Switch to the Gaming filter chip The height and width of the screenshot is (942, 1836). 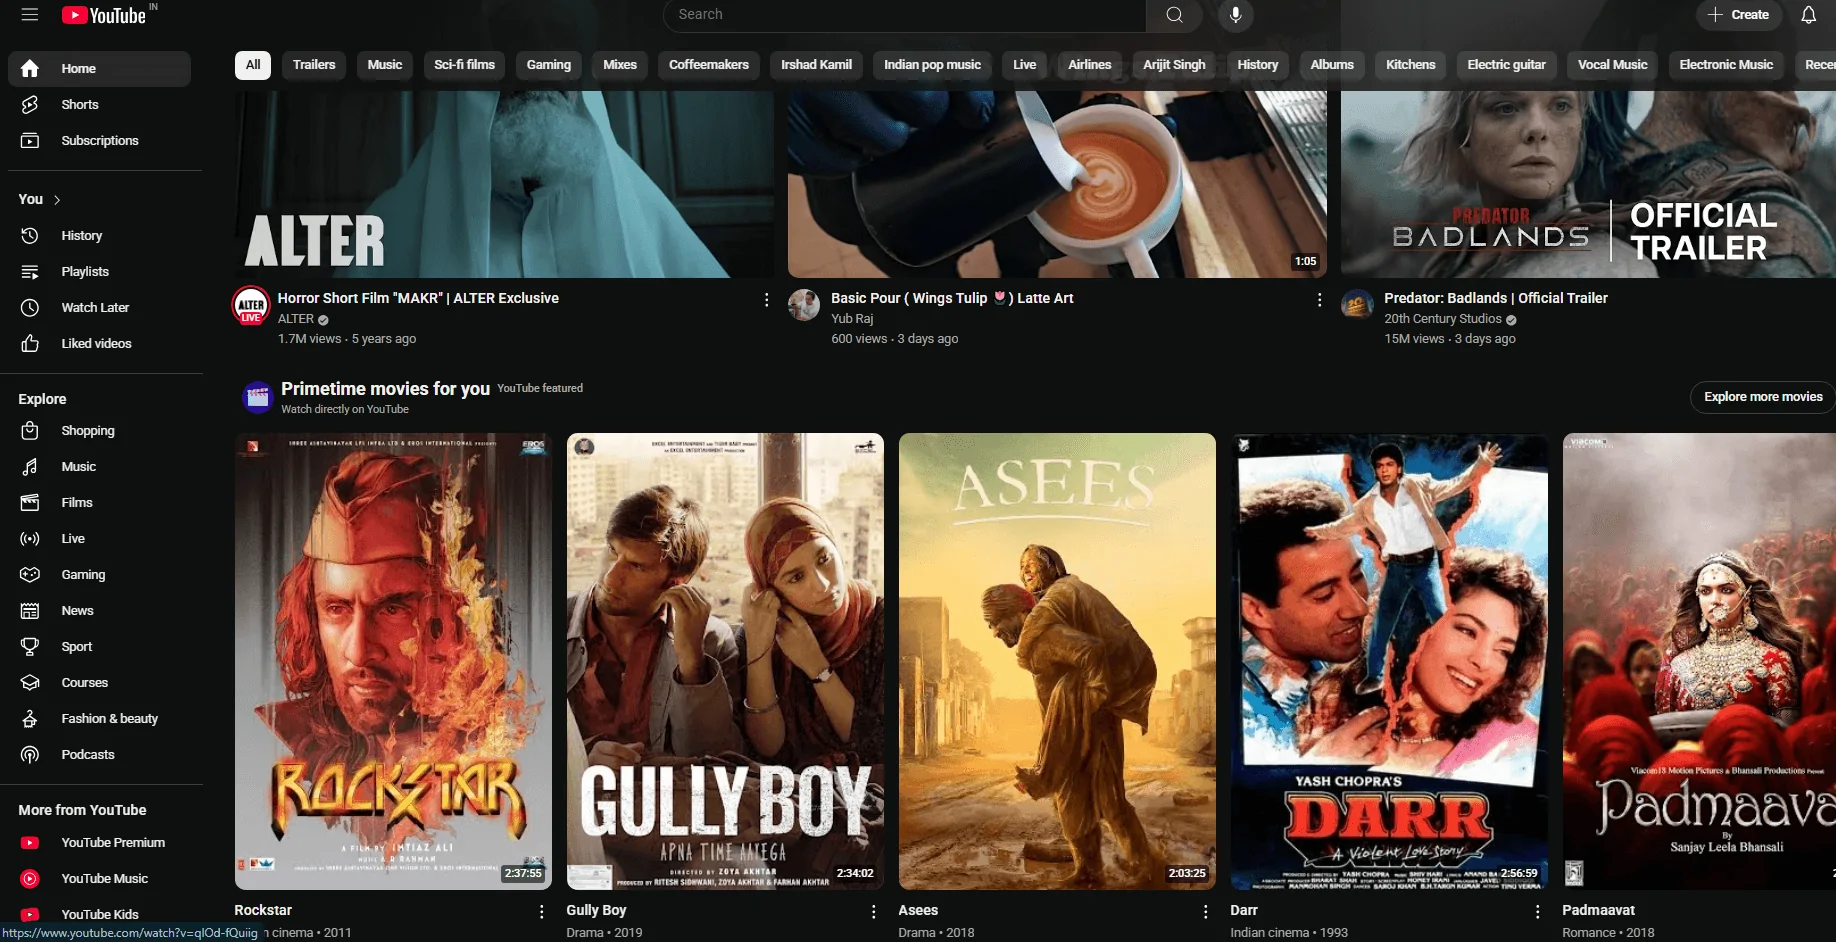pos(548,65)
